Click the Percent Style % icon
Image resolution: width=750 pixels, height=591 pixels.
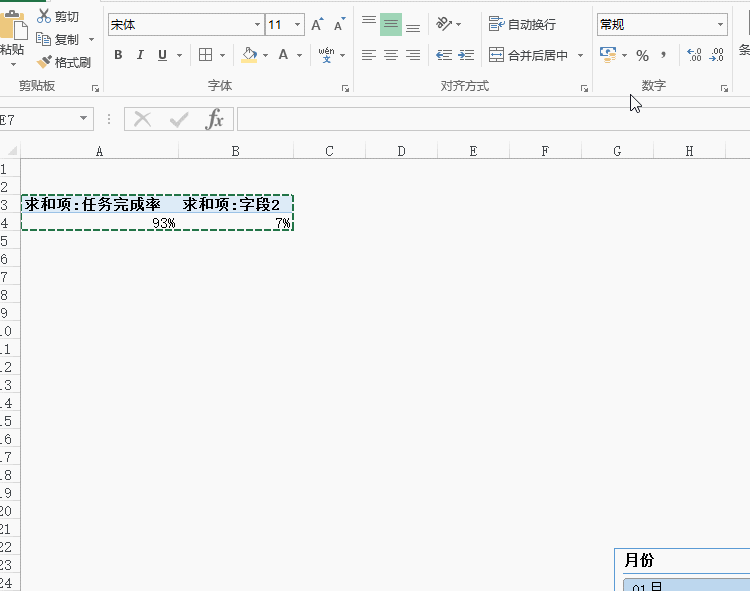642,55
